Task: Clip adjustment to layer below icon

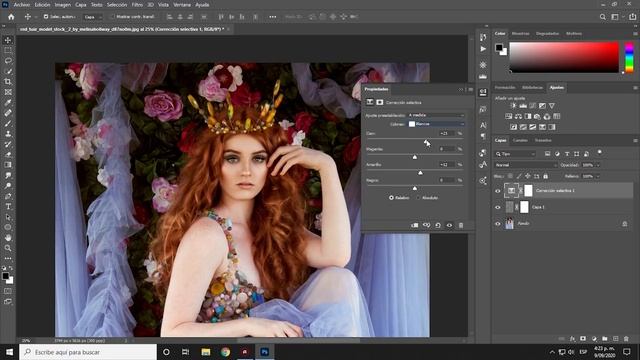Action: click(415, 225)
